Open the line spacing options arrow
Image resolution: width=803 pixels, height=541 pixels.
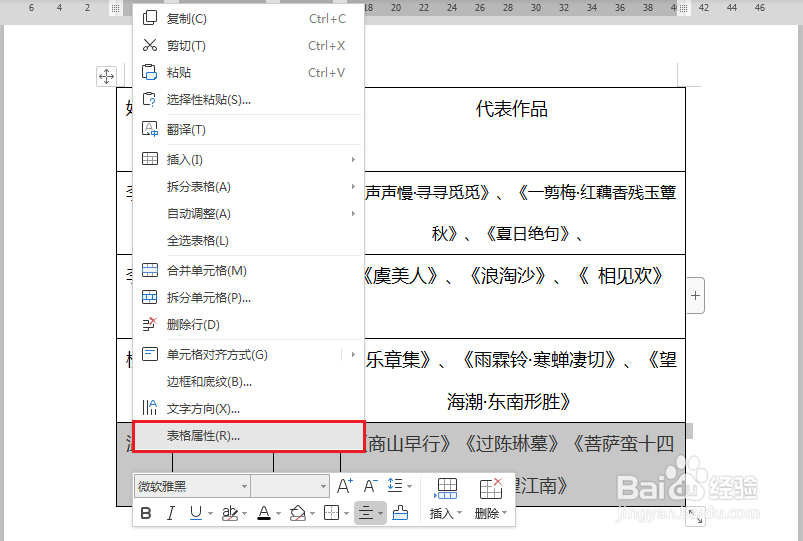pos(410,486)
